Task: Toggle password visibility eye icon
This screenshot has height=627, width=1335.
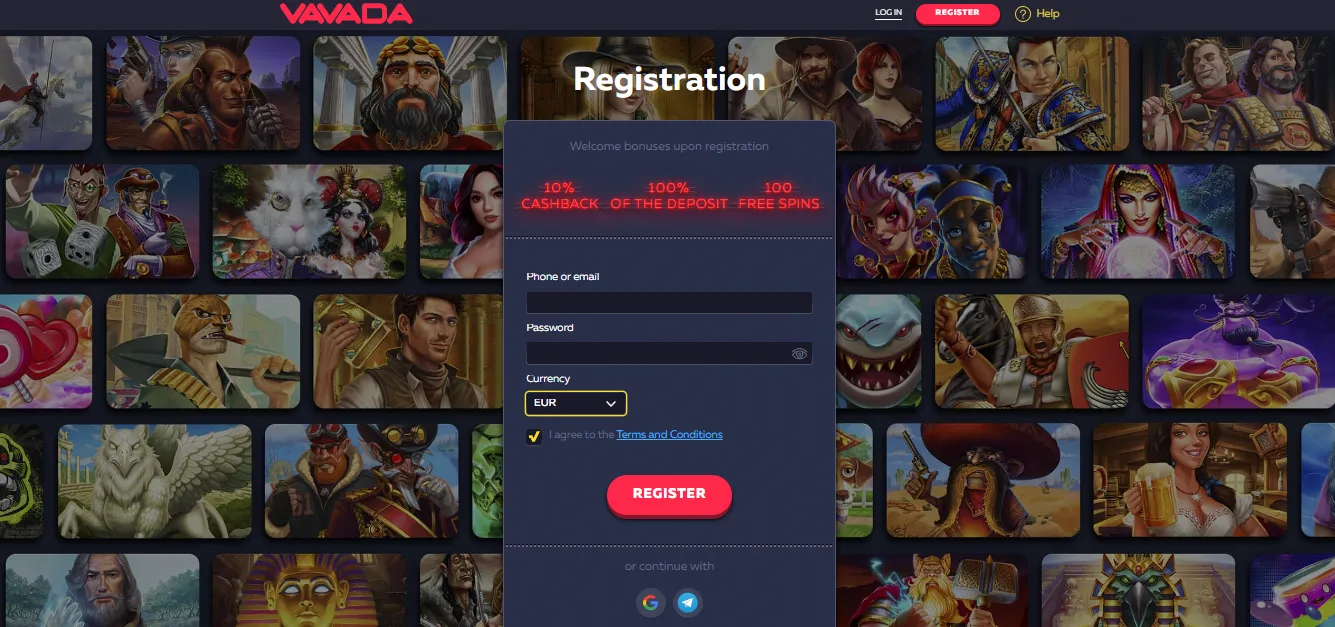Action: pyautogui.click(x=799, y=353)
